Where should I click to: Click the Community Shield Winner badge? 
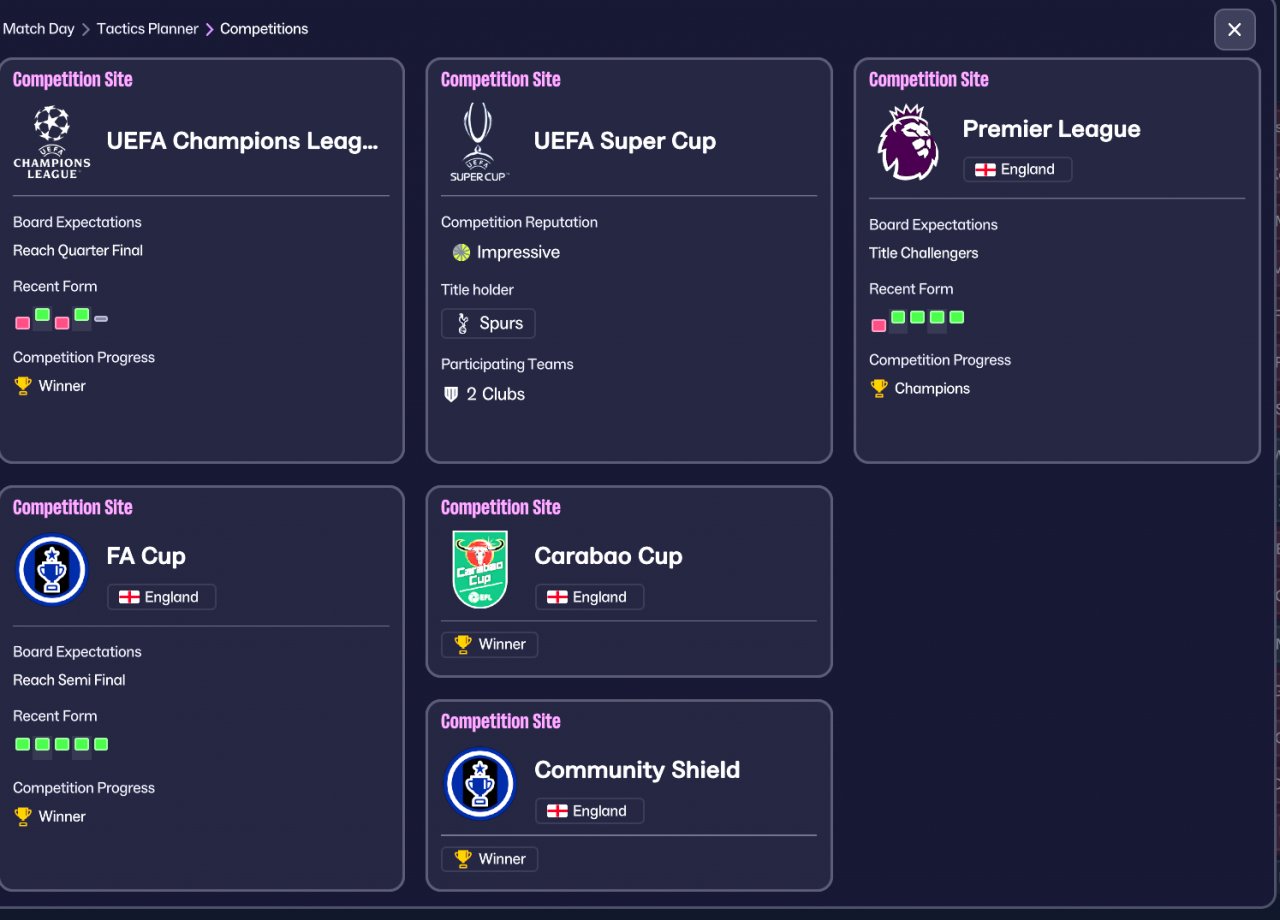point(490,859)
